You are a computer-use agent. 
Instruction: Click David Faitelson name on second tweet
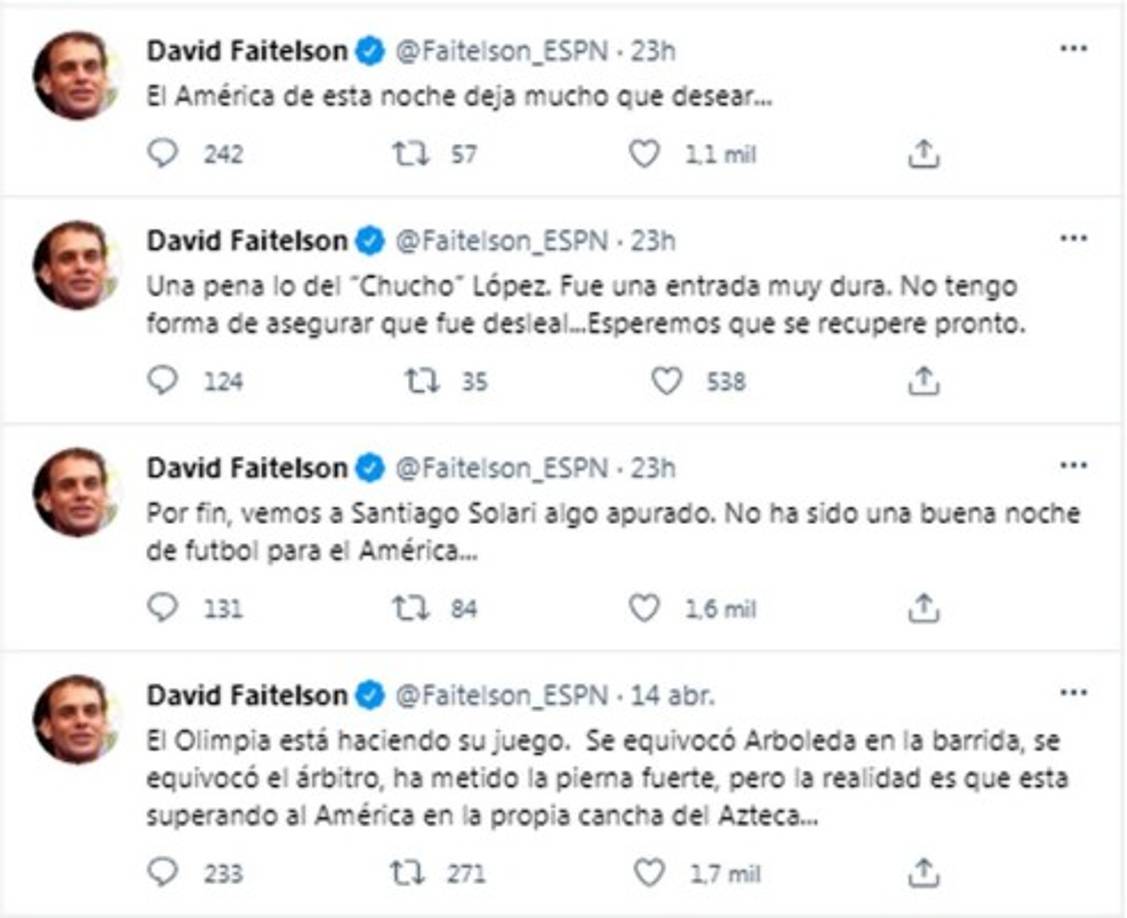pyautogui.click(x=247, y=241)
